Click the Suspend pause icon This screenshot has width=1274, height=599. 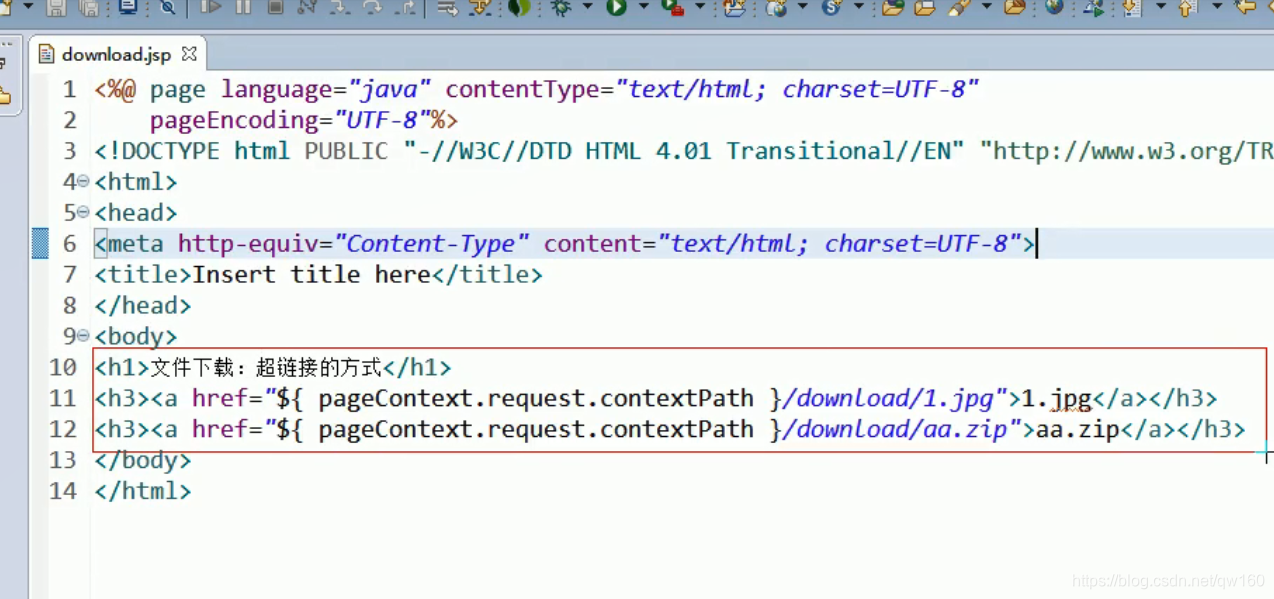(x=242, y=7)
